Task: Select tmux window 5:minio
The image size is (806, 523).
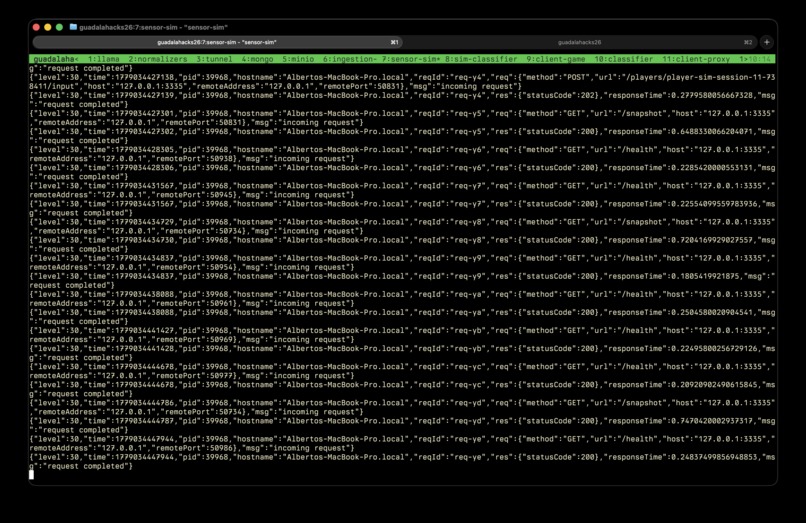Action: (x=298, y=59)
